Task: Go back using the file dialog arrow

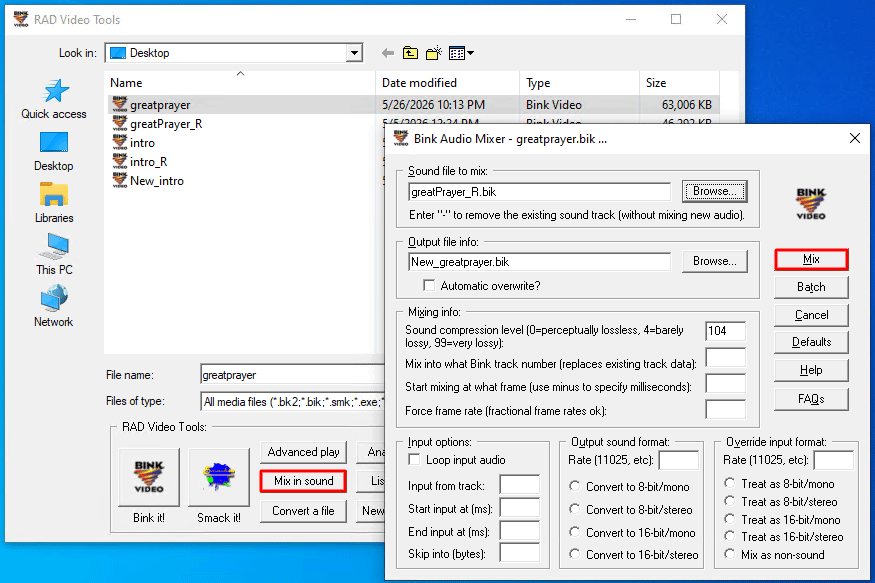Action: click(x=388, y=53)
